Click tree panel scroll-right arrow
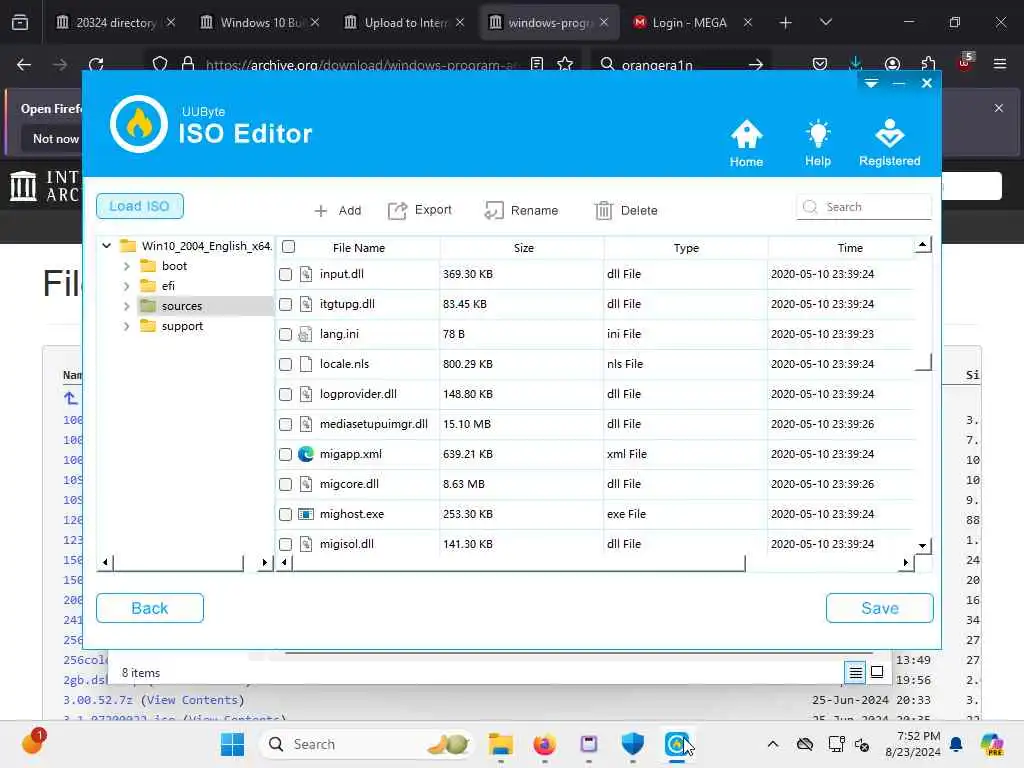The height and width of the screenshot is (768, 1024). [x=264, y=562]
